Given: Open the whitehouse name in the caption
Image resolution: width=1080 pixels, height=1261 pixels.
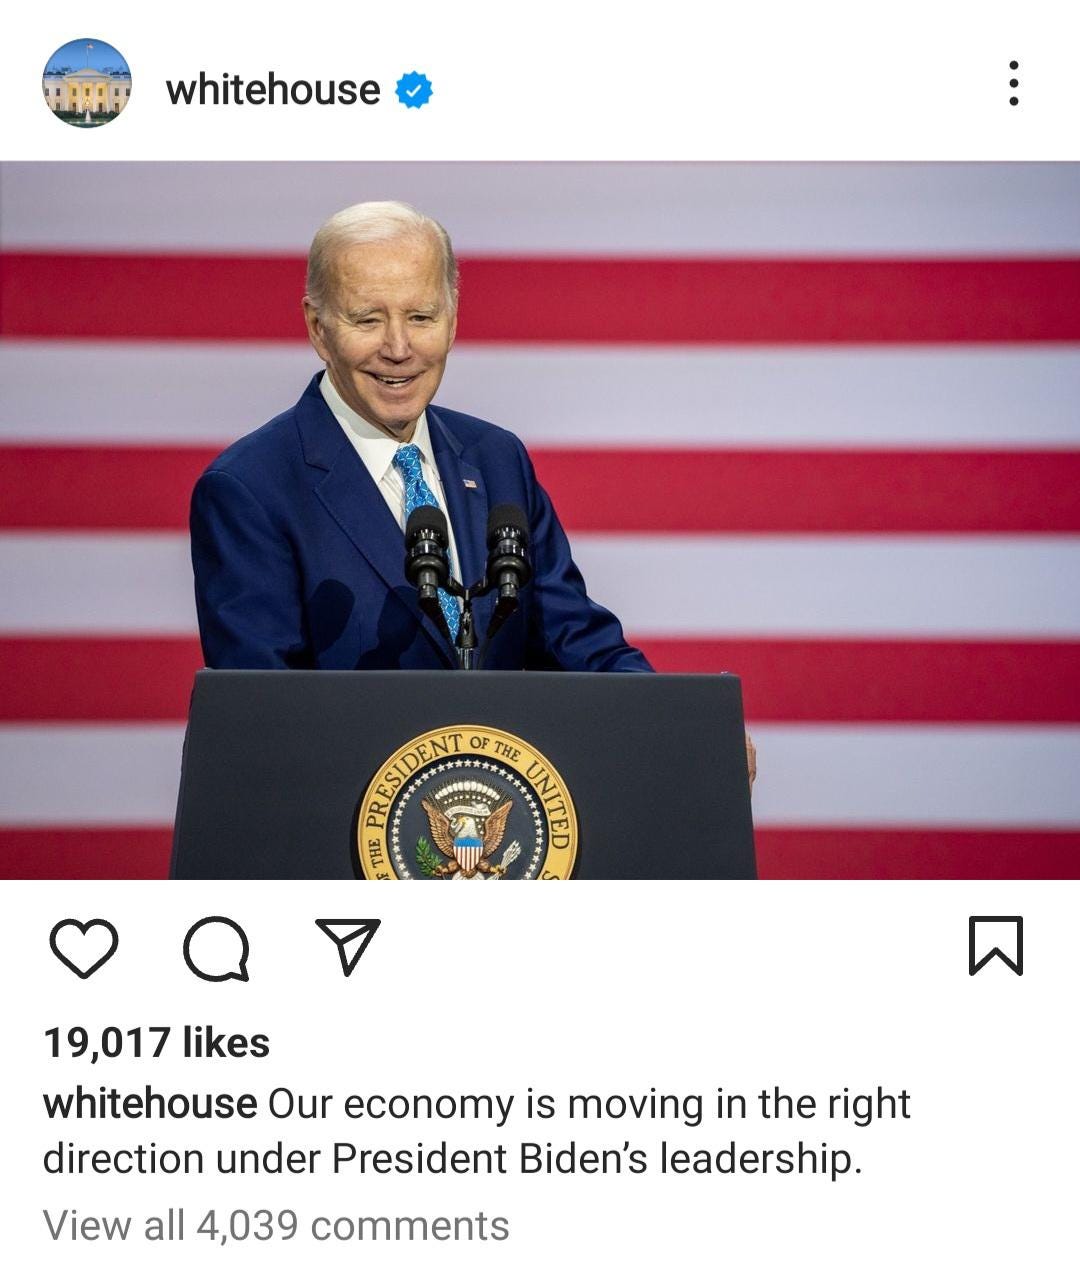Looking at the screenshot, I should [150, 1104].
